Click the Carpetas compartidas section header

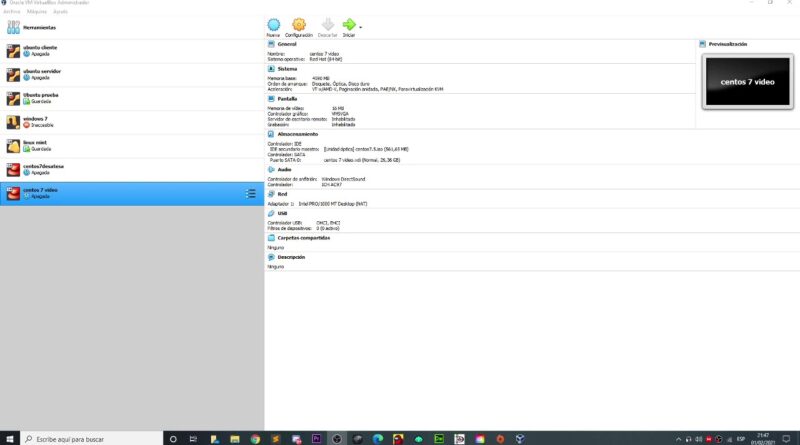[x=304, y=238]
